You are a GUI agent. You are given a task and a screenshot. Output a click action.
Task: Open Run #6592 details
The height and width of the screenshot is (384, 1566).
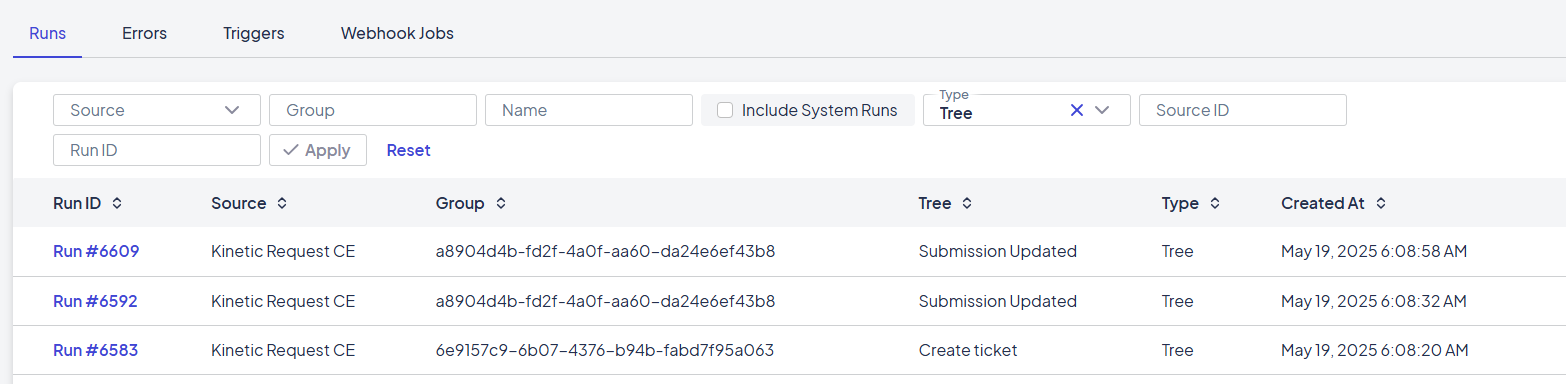click(95, 301)
